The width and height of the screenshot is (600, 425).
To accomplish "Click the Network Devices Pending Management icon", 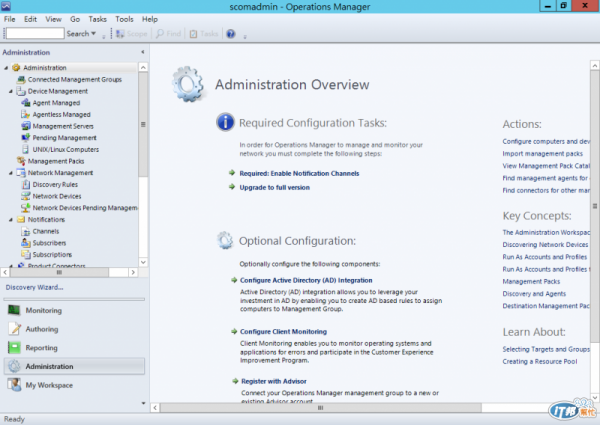I will tap(26, 208).
